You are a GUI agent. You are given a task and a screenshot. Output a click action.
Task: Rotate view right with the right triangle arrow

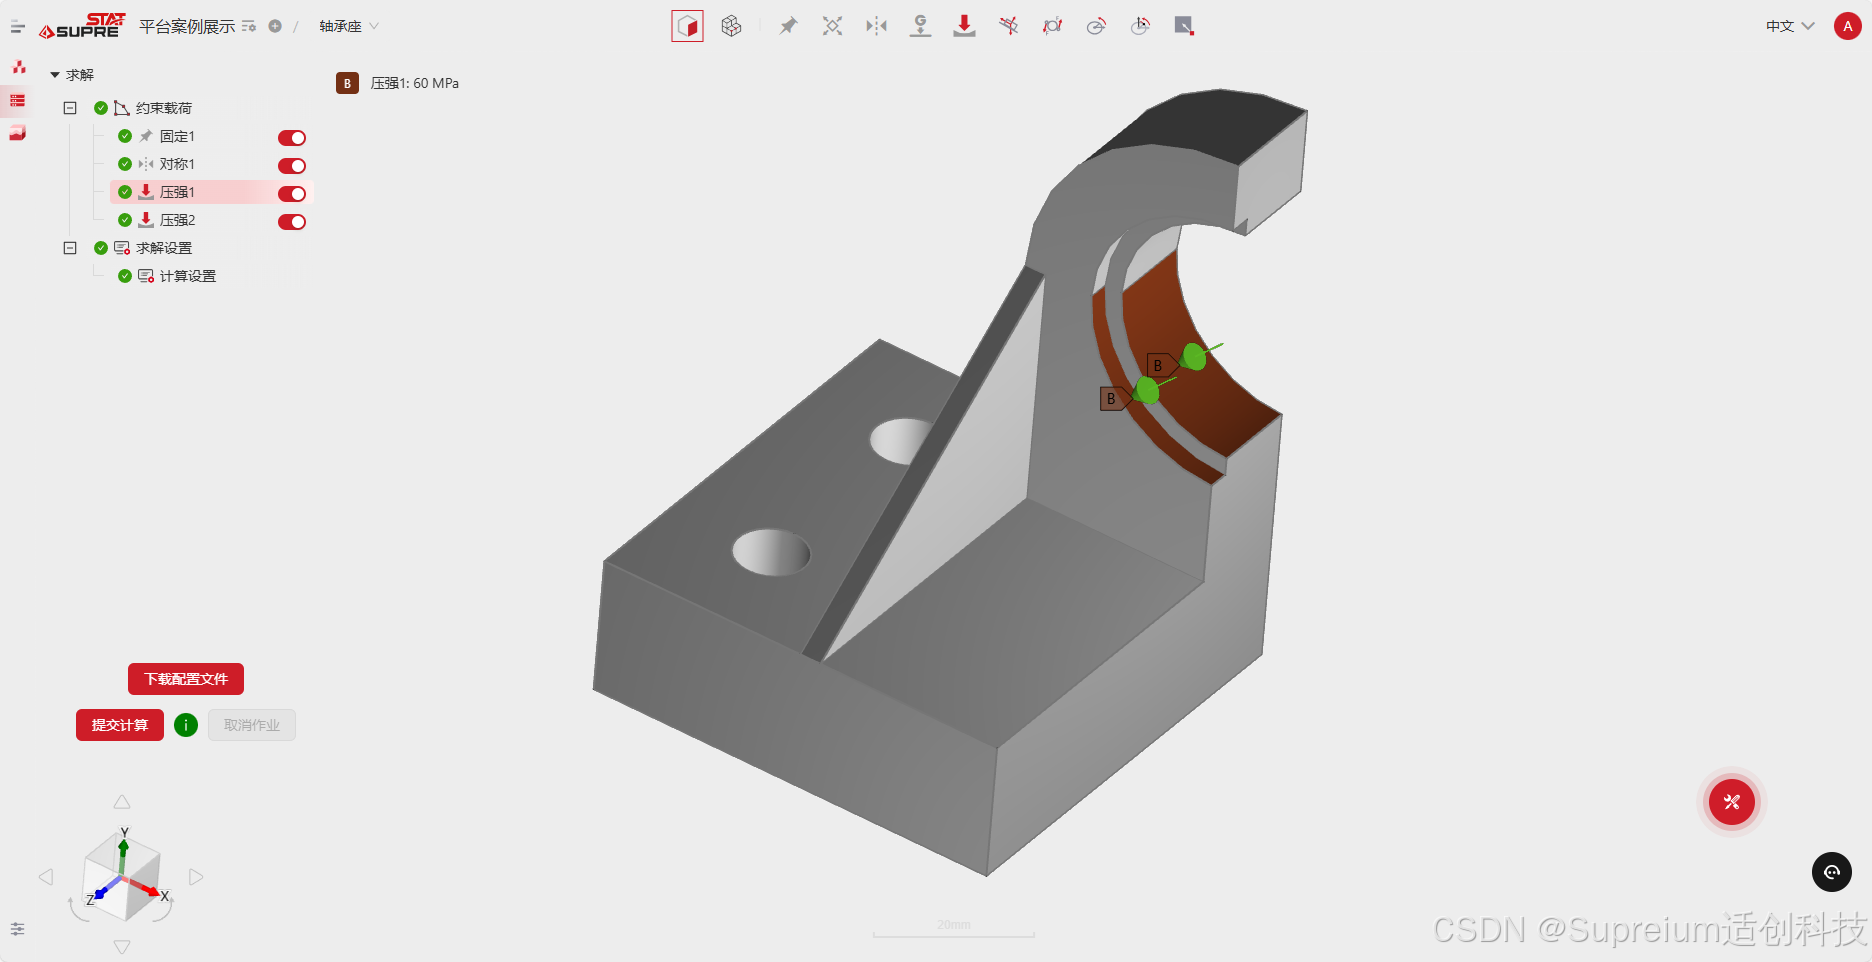click(x=196, y=877)
